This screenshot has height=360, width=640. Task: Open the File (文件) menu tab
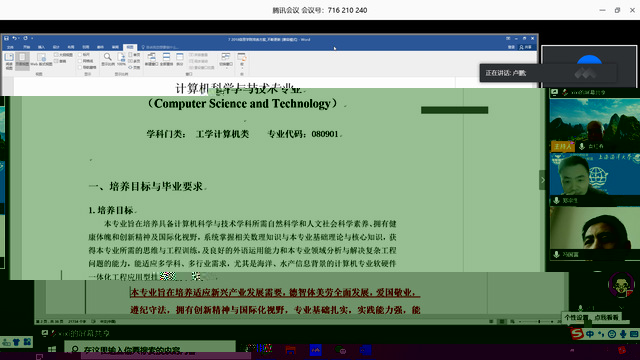[10, 47]
